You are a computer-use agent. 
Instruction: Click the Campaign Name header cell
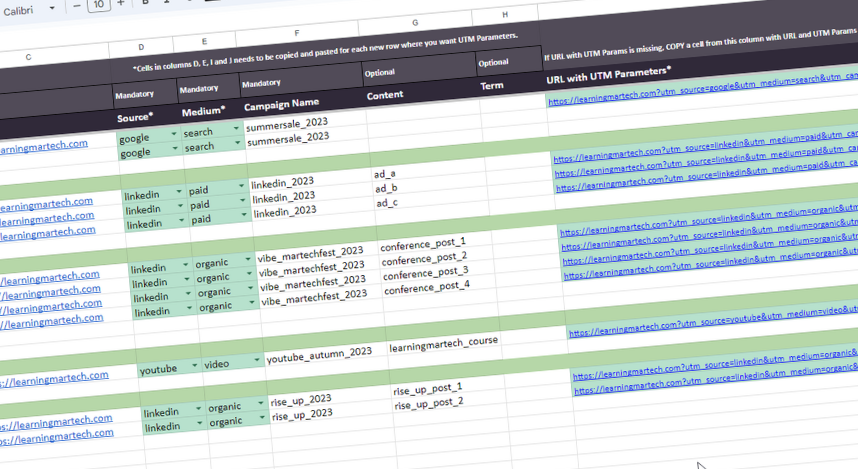click(281, 104)
